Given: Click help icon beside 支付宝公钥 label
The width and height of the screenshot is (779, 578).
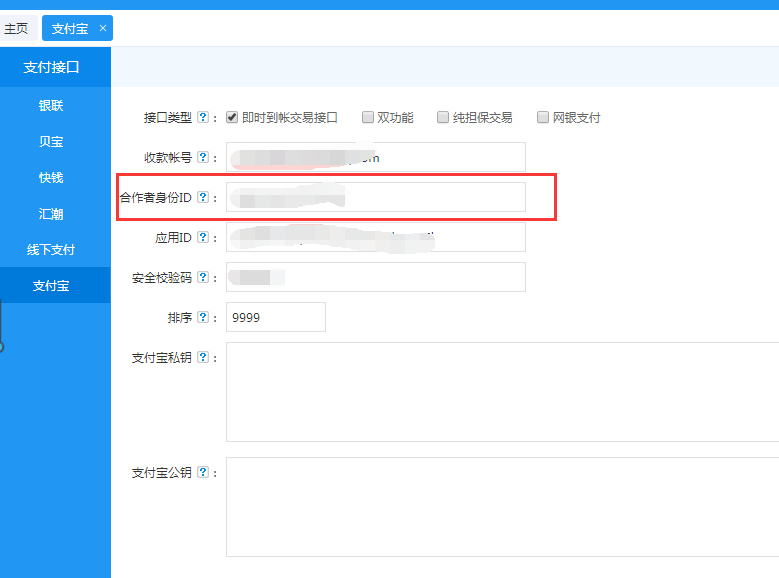Looking at the screenshot, I should tap(203, 472).
